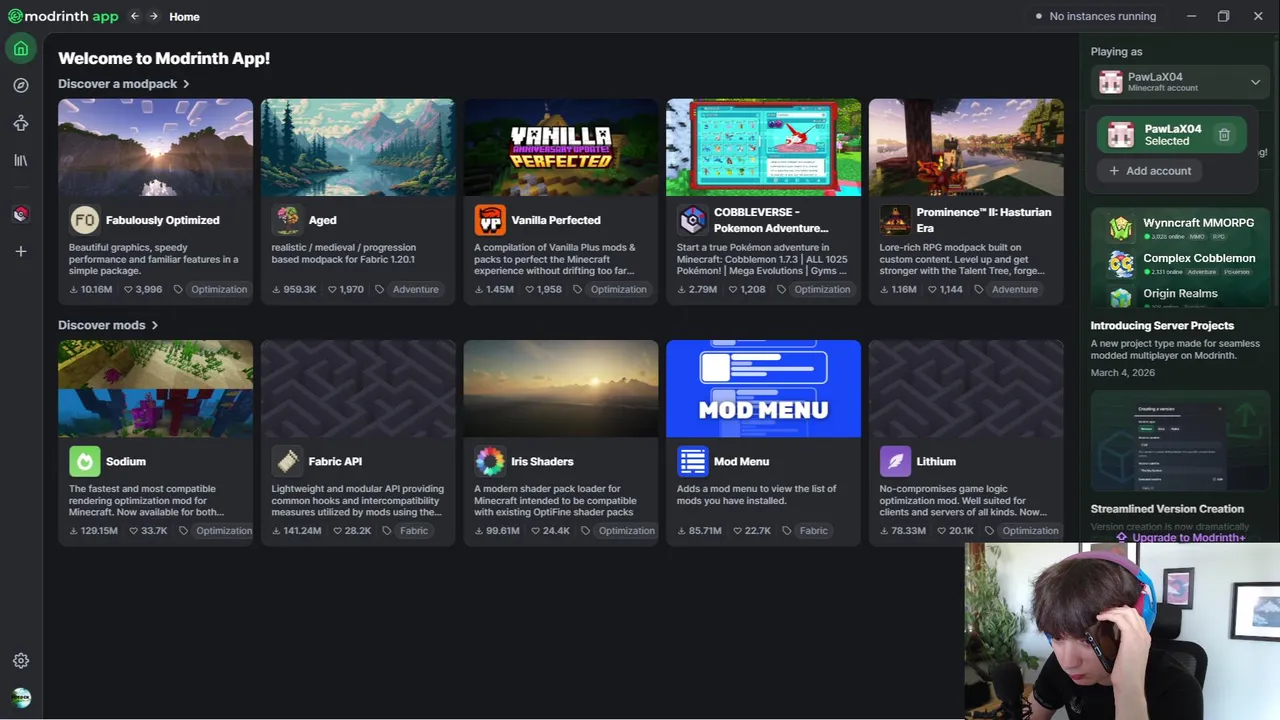Click the Origin Realms server icon
The image size is (1280, 720).
1121,297
